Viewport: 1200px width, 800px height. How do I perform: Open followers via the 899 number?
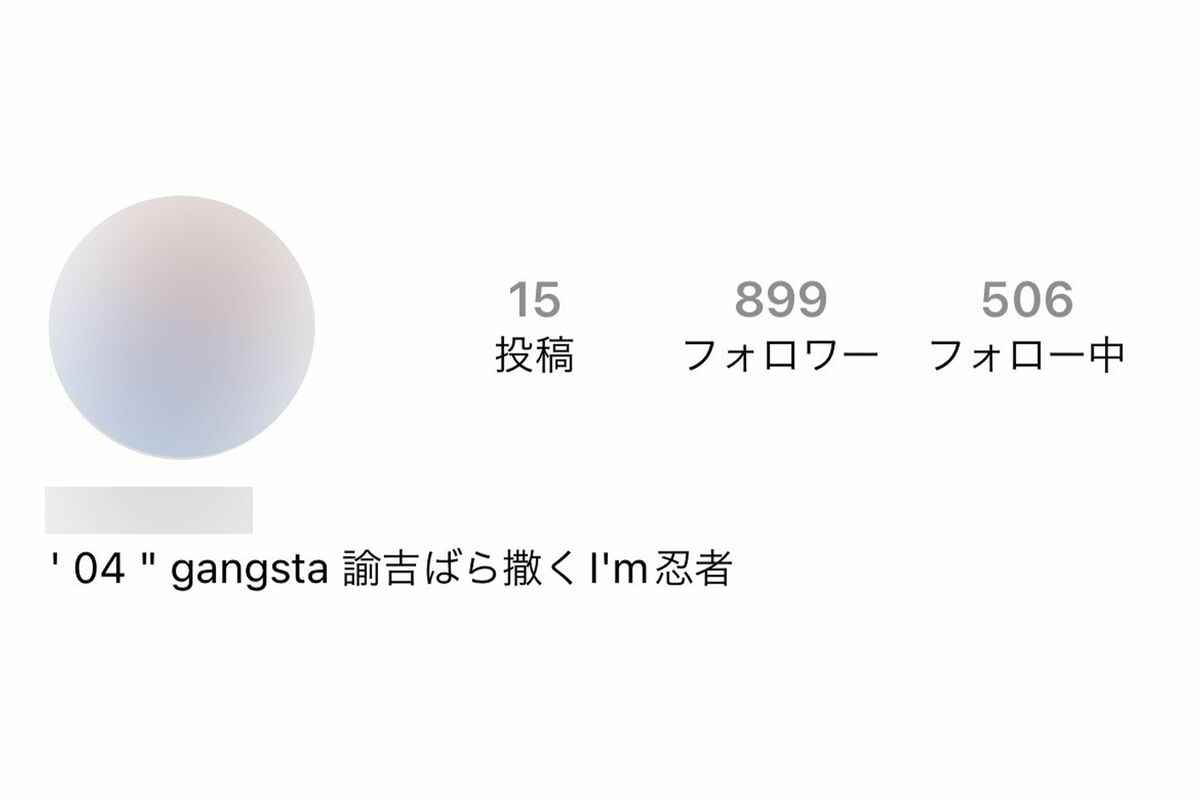(781, 300)
